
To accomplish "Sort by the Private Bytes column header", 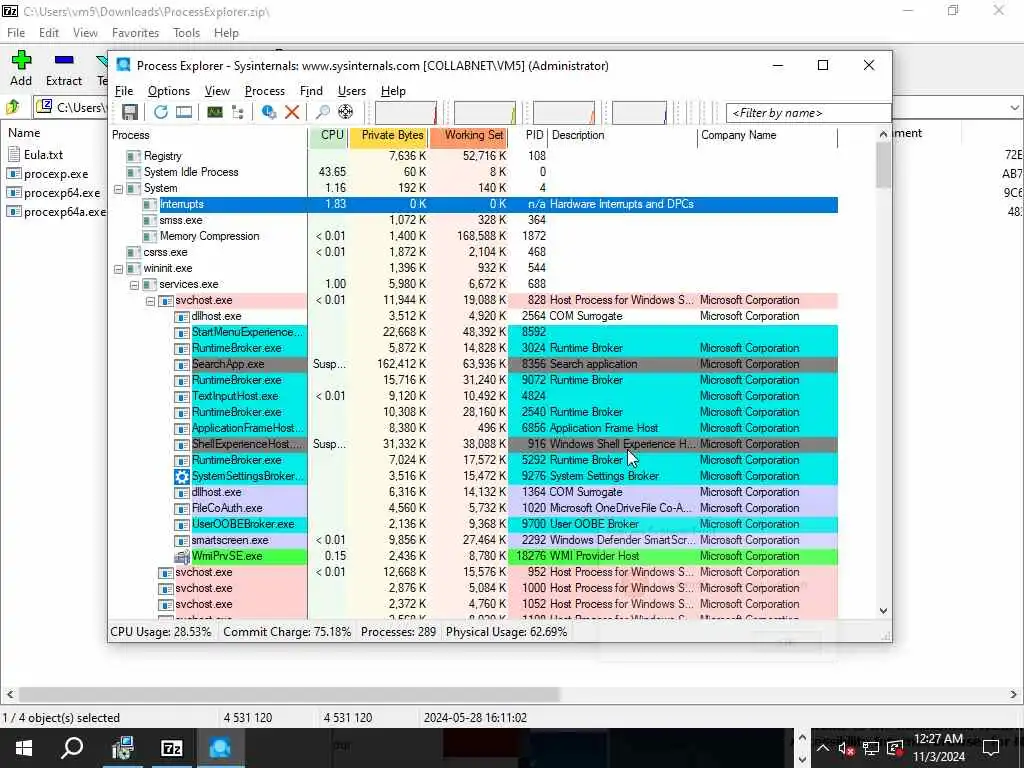I will 389,135.
